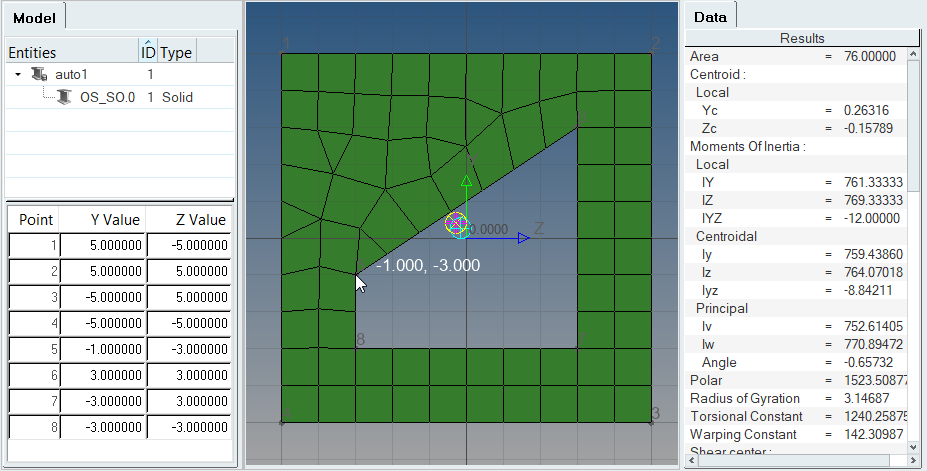The height and width of the screenshot is (471, 927).
Task: Click the OS_SO.0 solid section icon
Action: (x=63, y=97)
